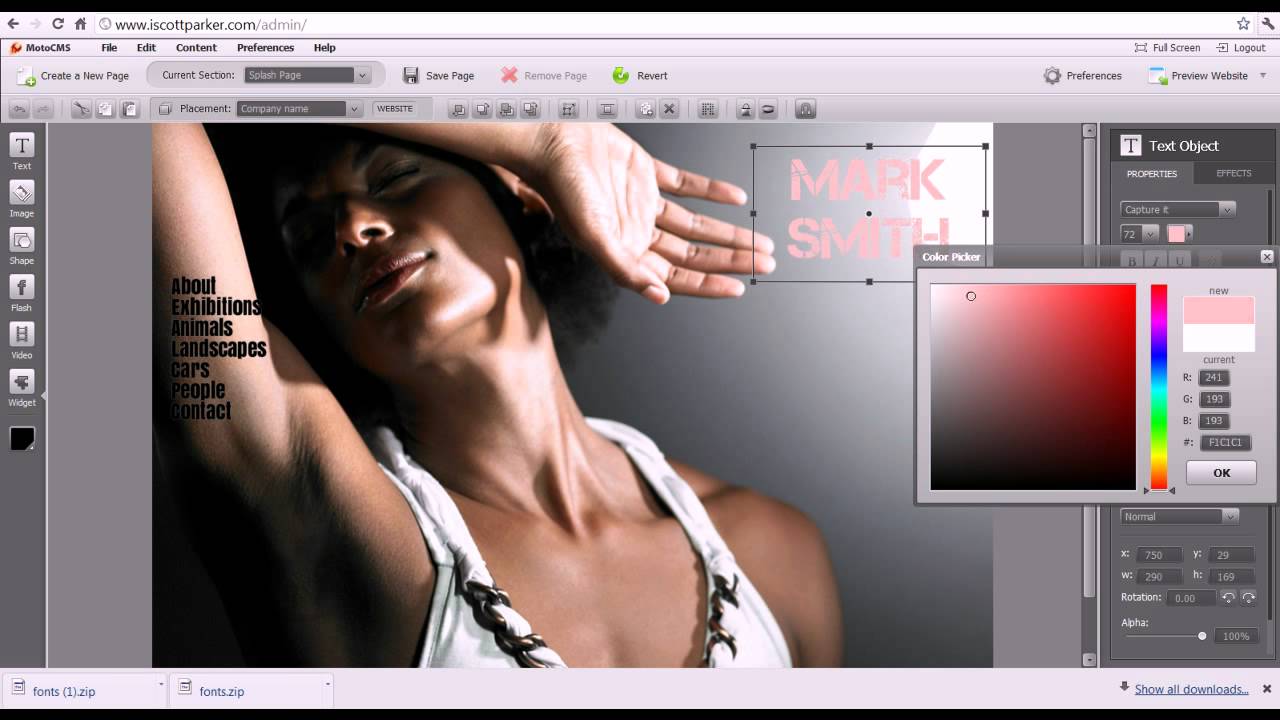This screenshot has width=1280, height=720.
Task: Click the grid icon in toolbar
Action: coord(707,109)
